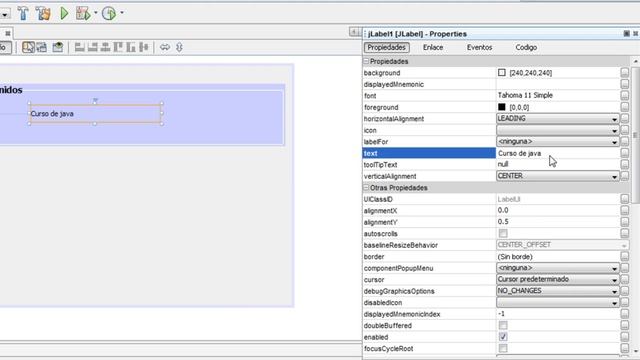Click the Clean and Build icon

pos(42,13)
